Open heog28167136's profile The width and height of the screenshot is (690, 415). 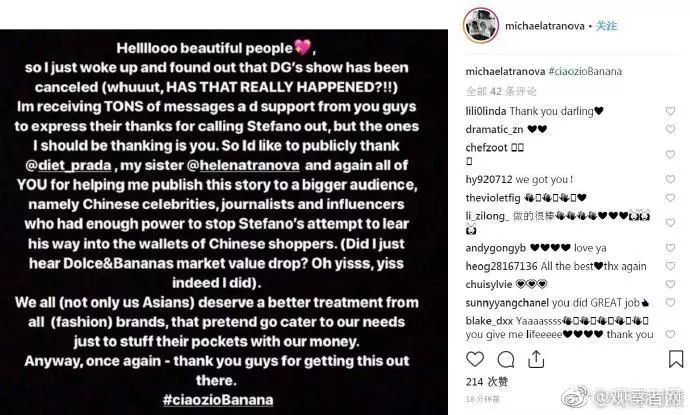502,267
